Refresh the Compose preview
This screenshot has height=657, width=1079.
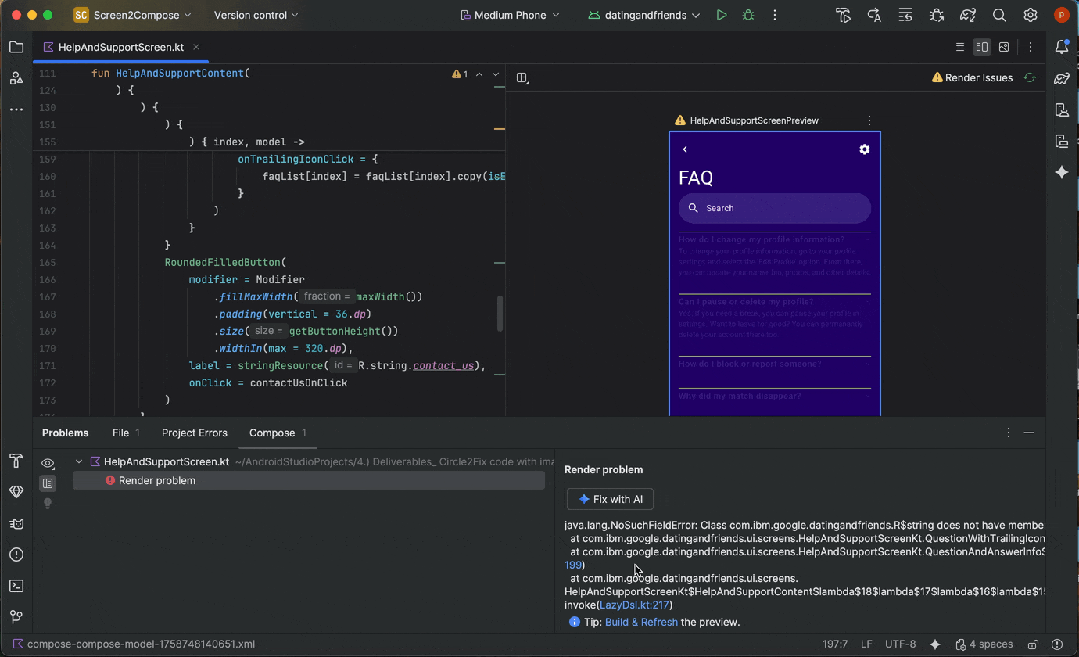click(x=1029, y=77)
